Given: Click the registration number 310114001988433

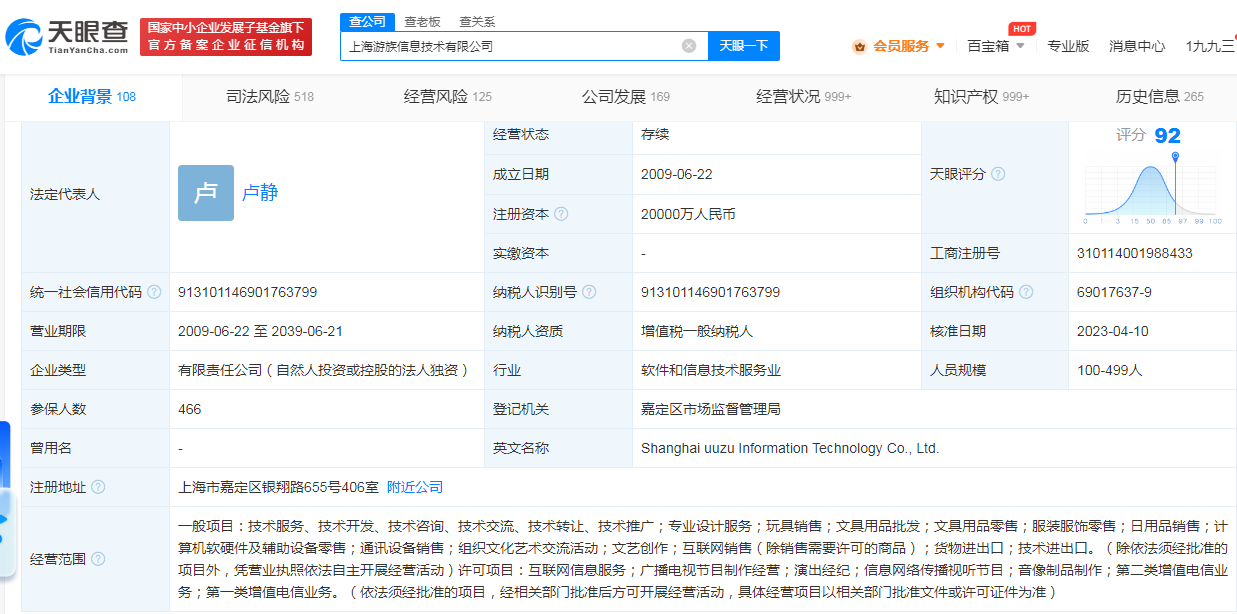Looking at the screenshot, I should tap(1135, 253).
